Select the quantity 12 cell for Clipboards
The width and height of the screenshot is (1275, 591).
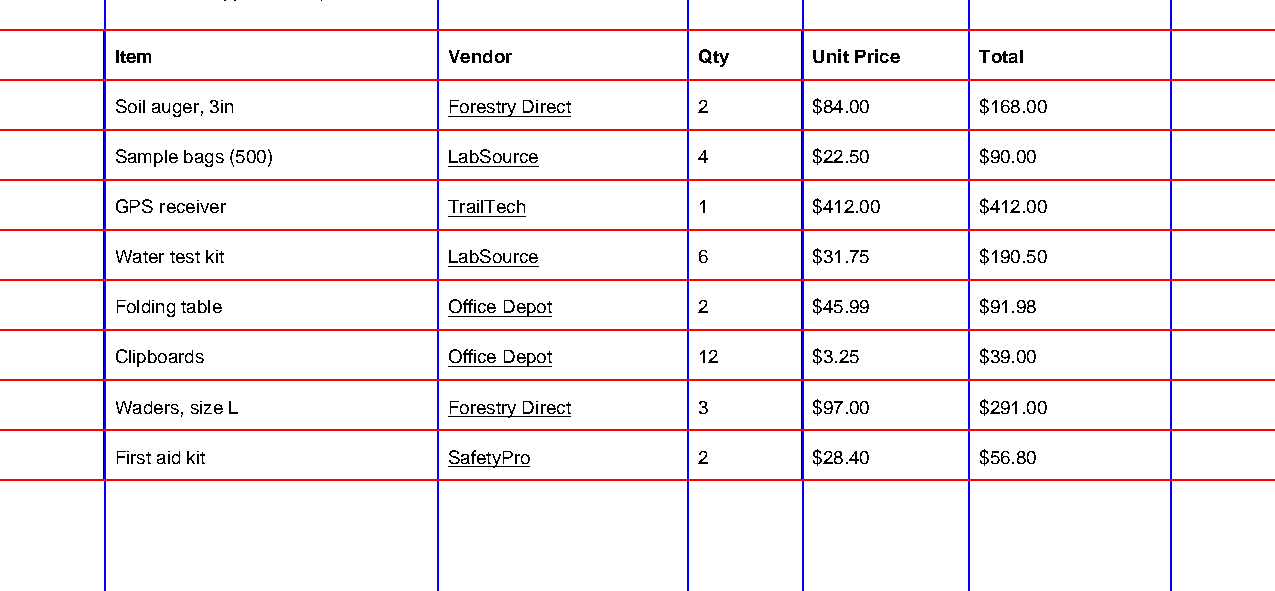pyautogui.click(x=745, y=355)
